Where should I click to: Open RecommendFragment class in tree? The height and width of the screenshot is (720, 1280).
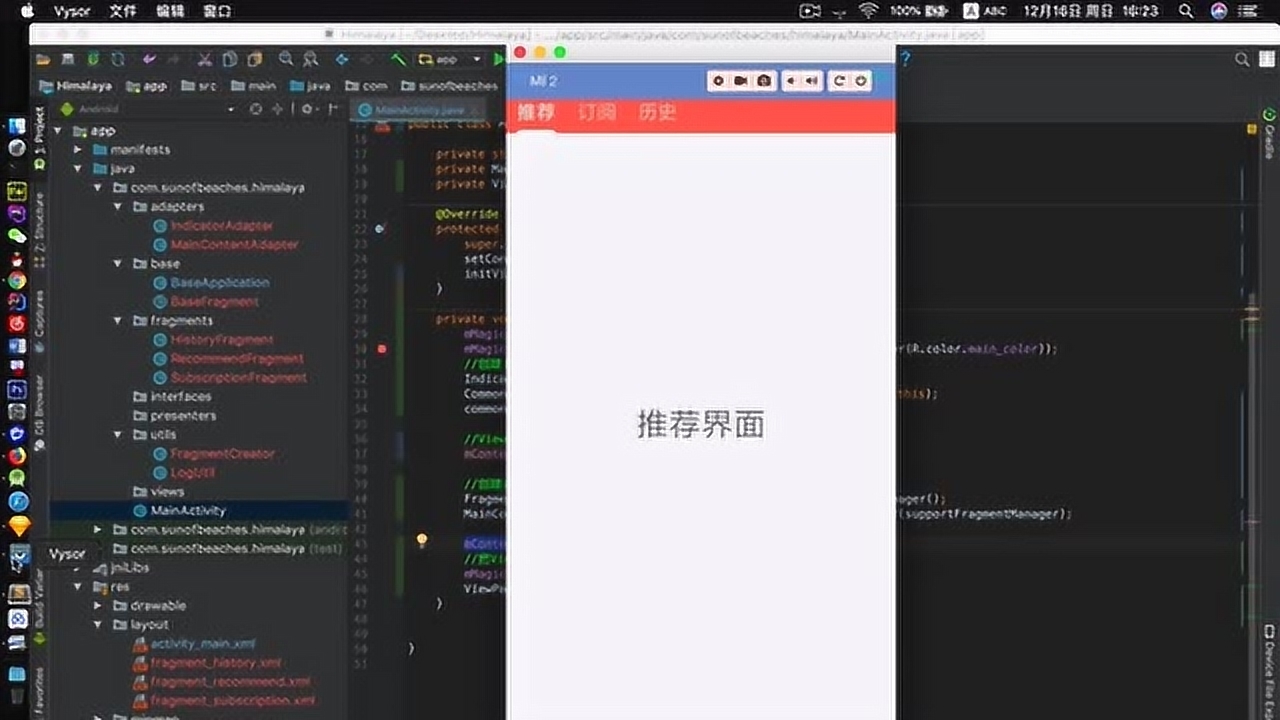[x=228, y=359]
